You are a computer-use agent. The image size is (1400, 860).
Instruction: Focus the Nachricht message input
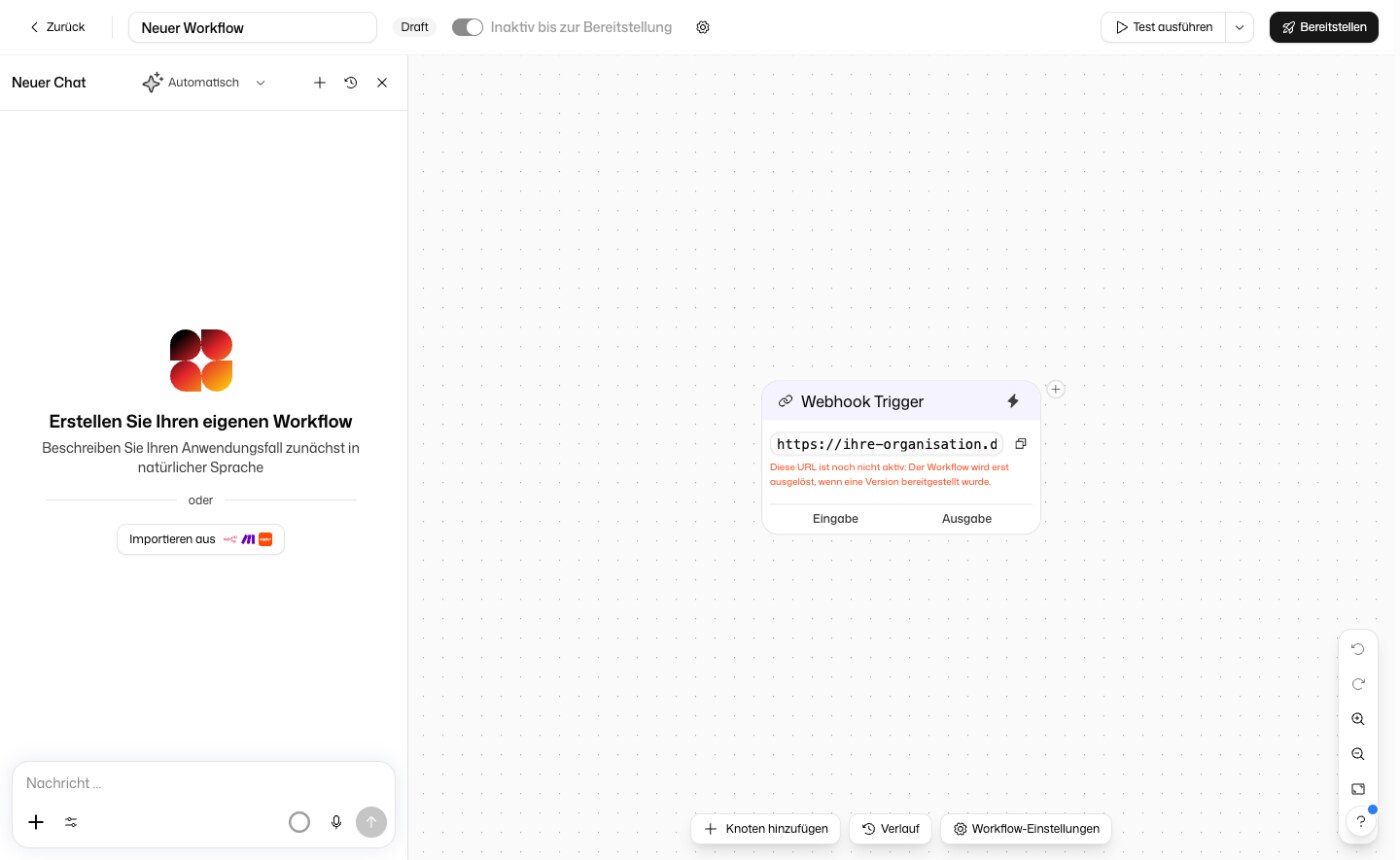point(204,784)
